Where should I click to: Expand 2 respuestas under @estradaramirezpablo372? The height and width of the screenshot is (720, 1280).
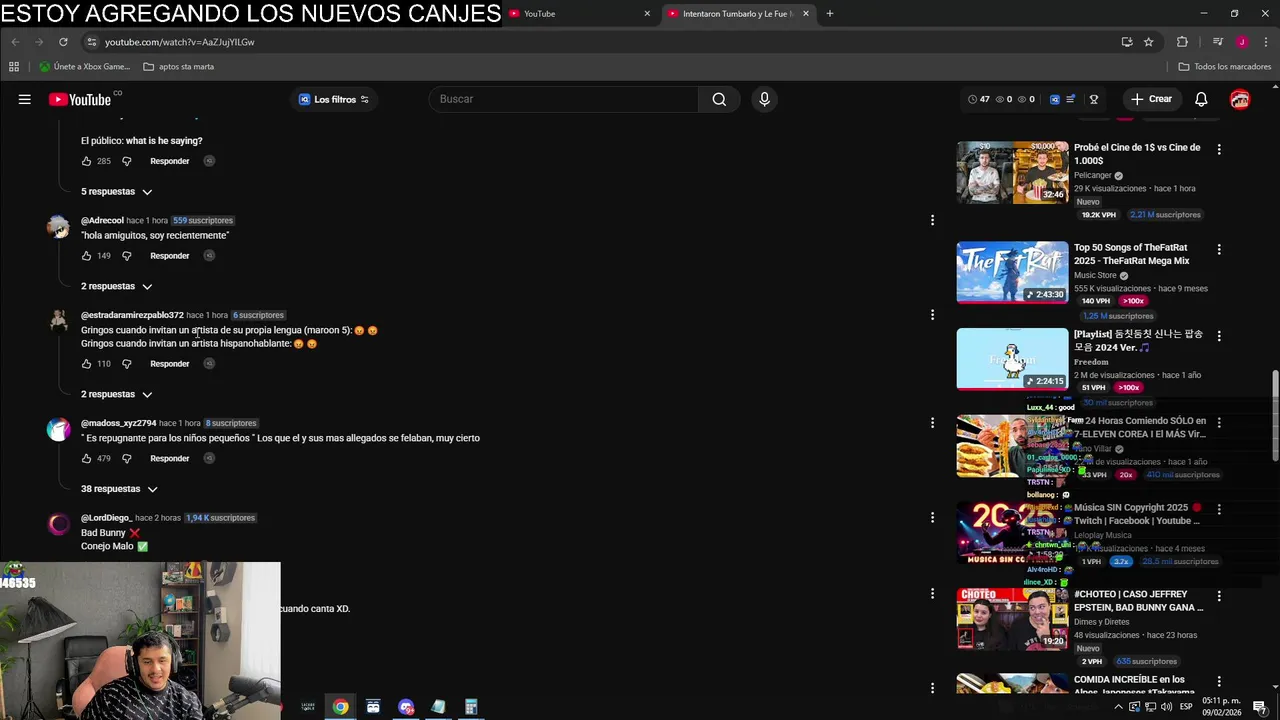(117, 395)
